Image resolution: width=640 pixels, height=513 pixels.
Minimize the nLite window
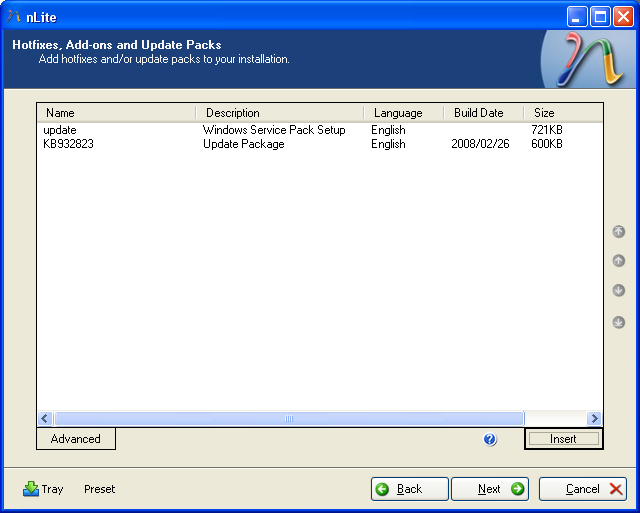[577, 17]
